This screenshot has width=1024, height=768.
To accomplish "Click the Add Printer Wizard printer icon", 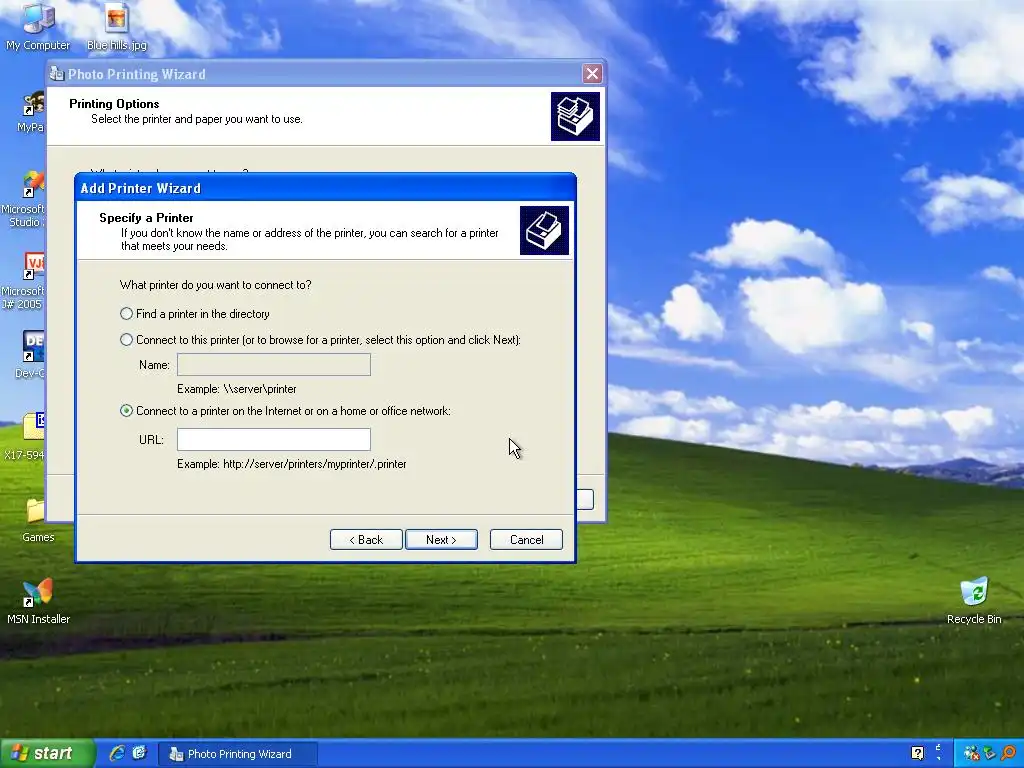I will point(544,231).
